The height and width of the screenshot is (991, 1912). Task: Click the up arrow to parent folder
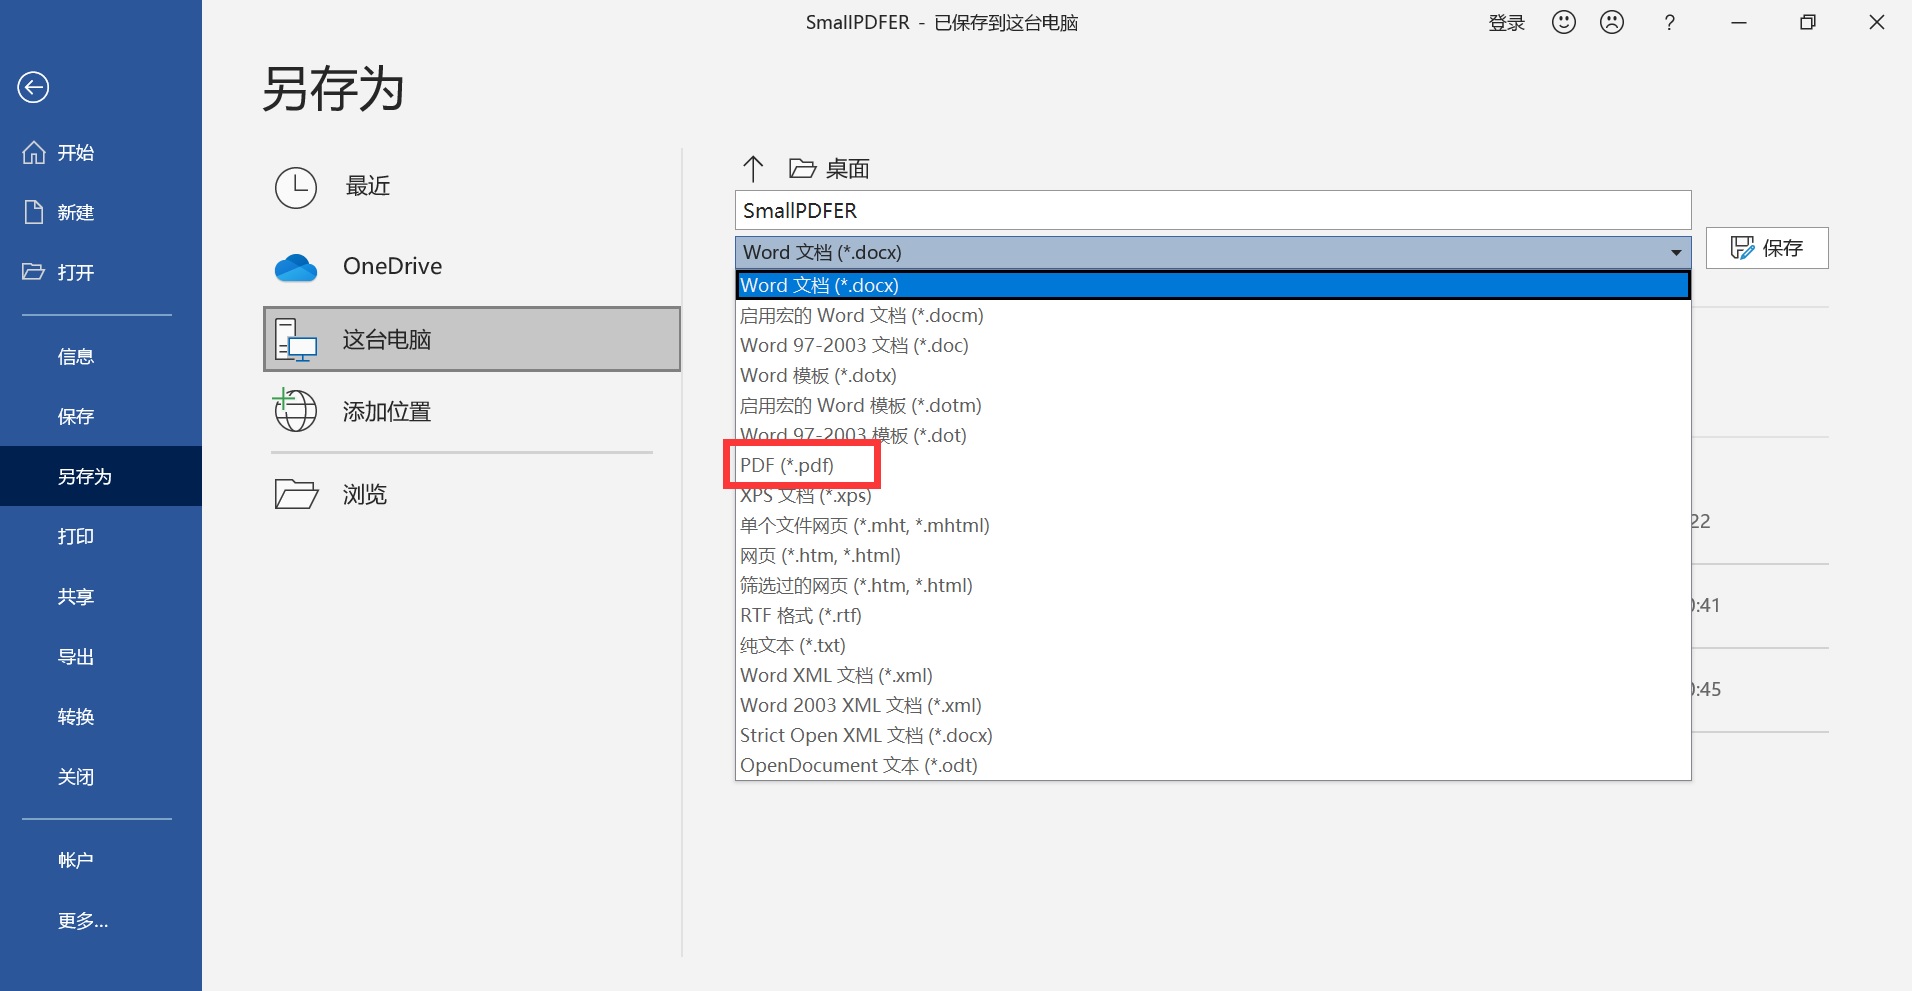[x=753, y=168]
